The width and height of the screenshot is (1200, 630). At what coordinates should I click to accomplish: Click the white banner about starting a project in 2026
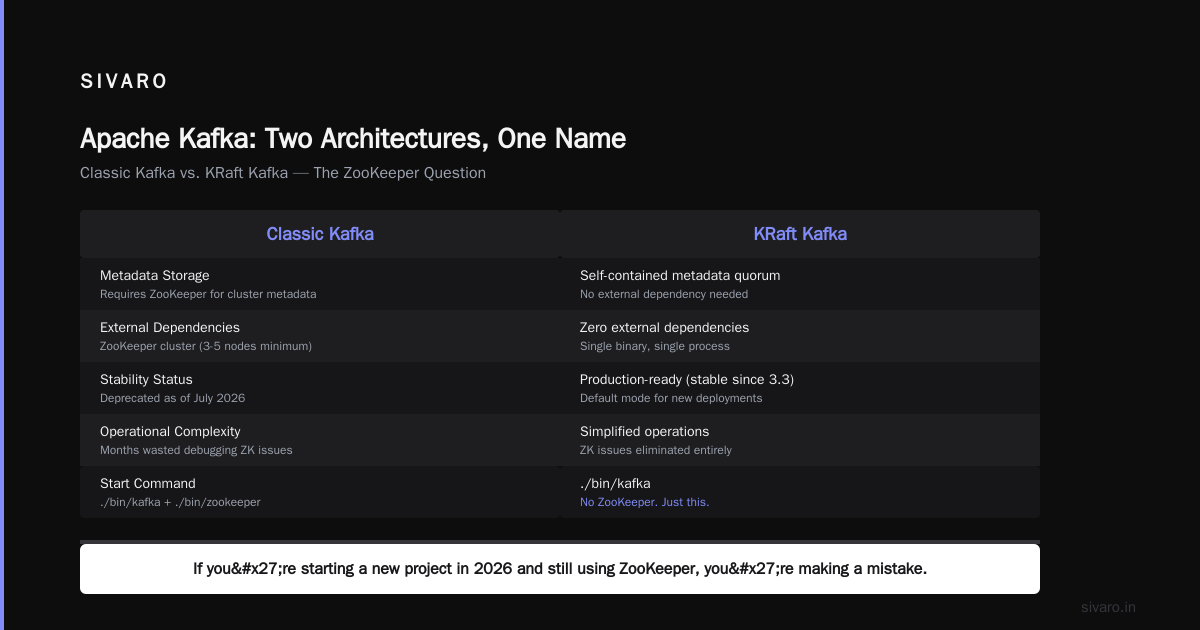pyautogui.click(x=560, y=568)
